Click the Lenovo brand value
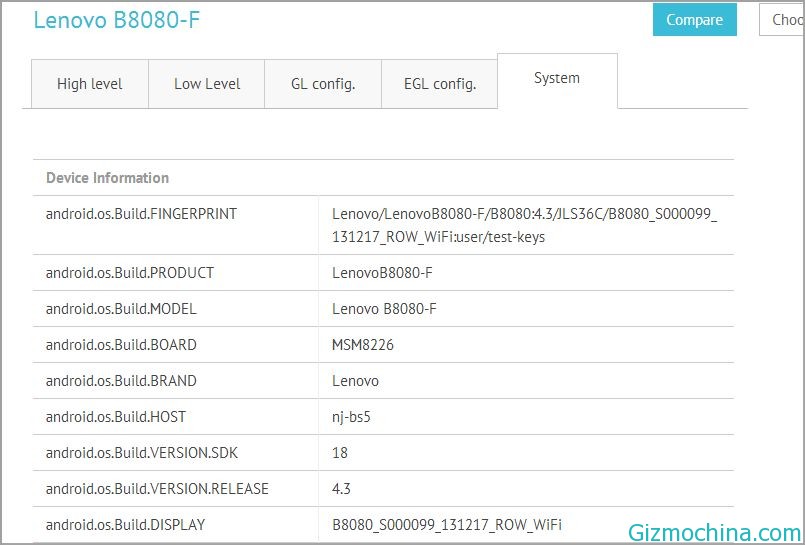The image size is (805, 545). click(355, 381)
